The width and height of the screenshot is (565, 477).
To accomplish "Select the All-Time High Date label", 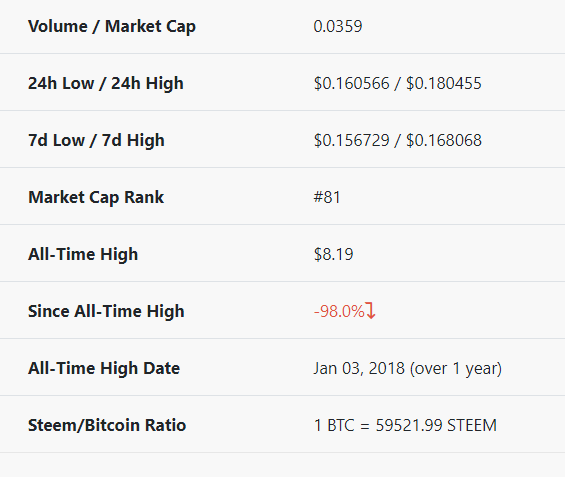I will (x=104, y=368).
